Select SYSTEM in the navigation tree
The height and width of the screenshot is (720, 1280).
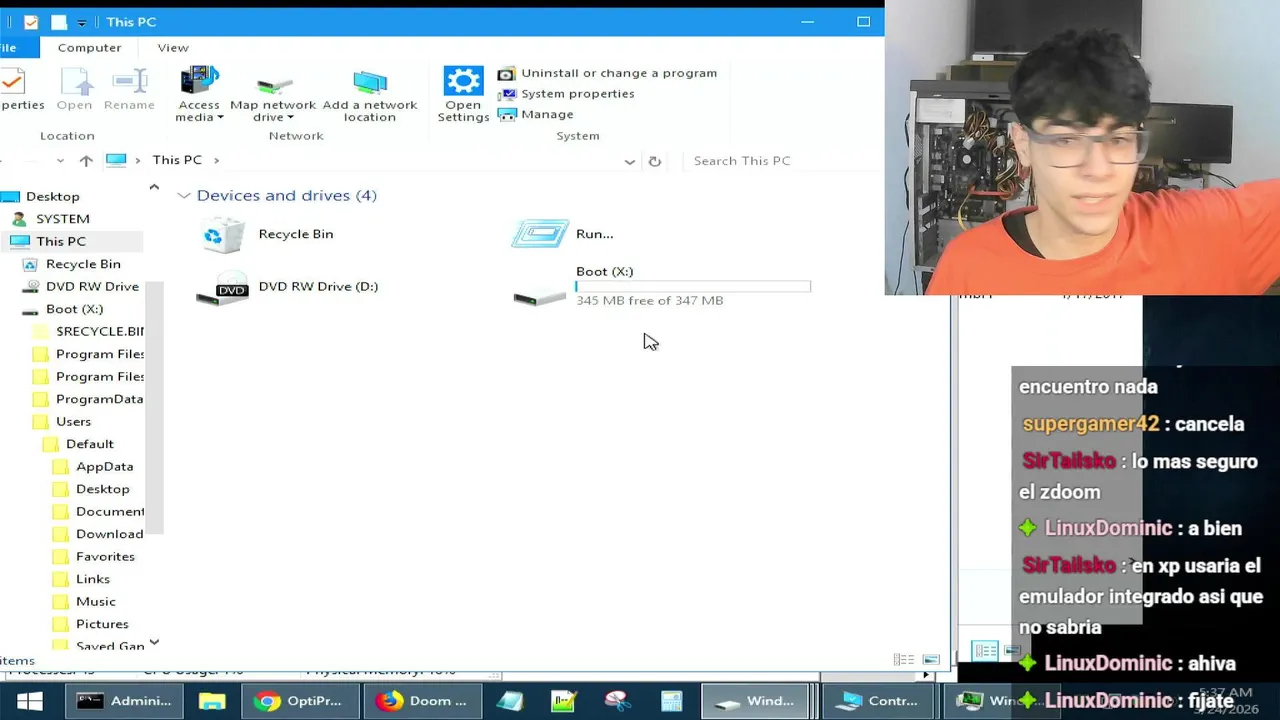point(62,219)
